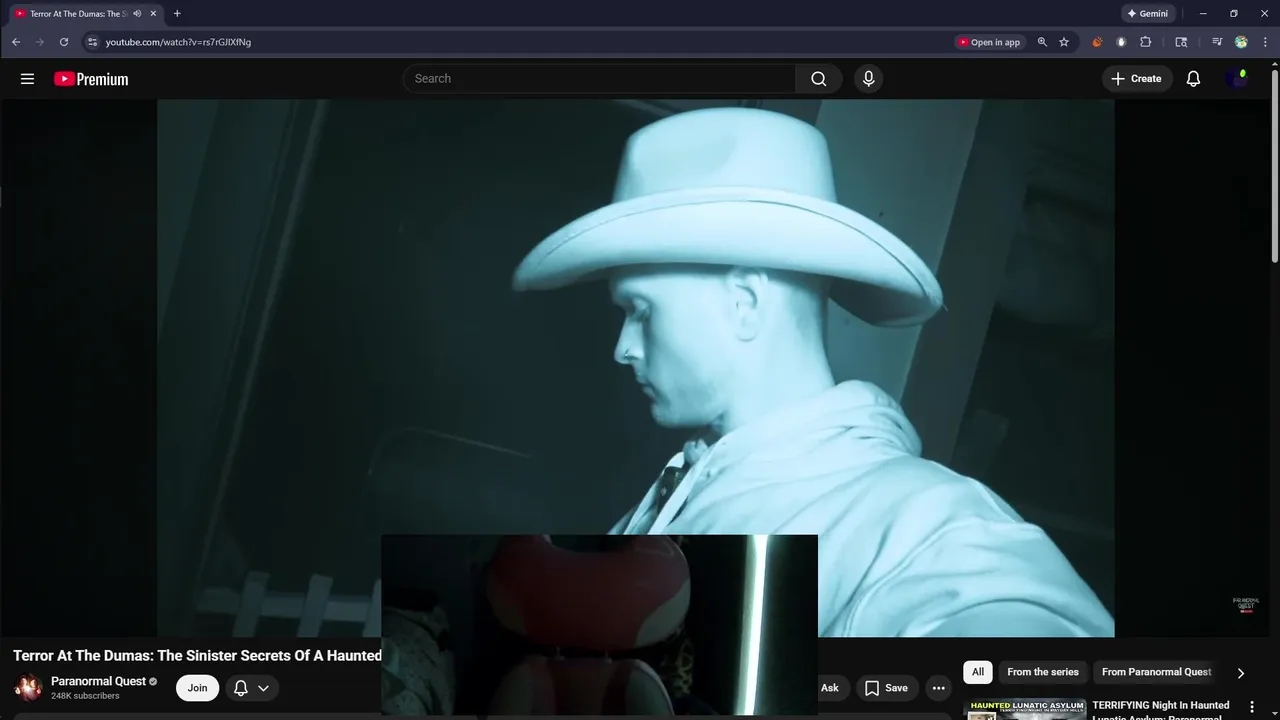Open the orange extension icon
Screen dimensions: 1280x720
[1097, 42]
